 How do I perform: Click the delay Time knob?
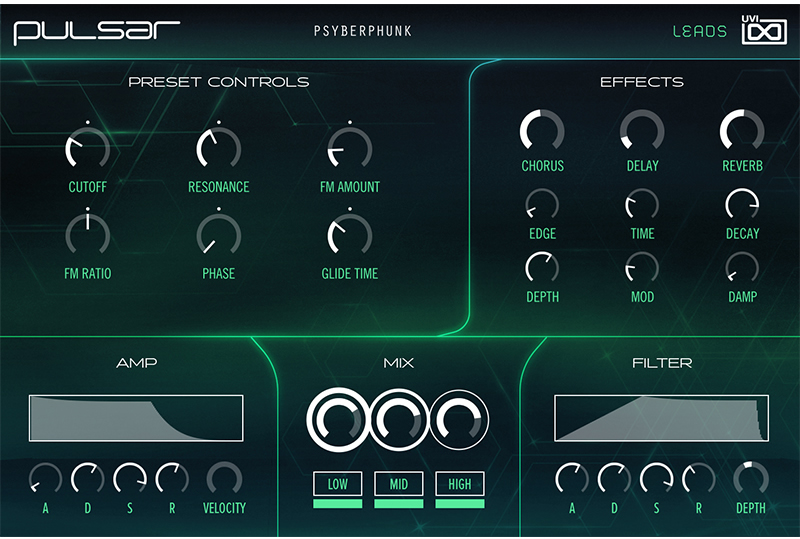pos(642,205)
